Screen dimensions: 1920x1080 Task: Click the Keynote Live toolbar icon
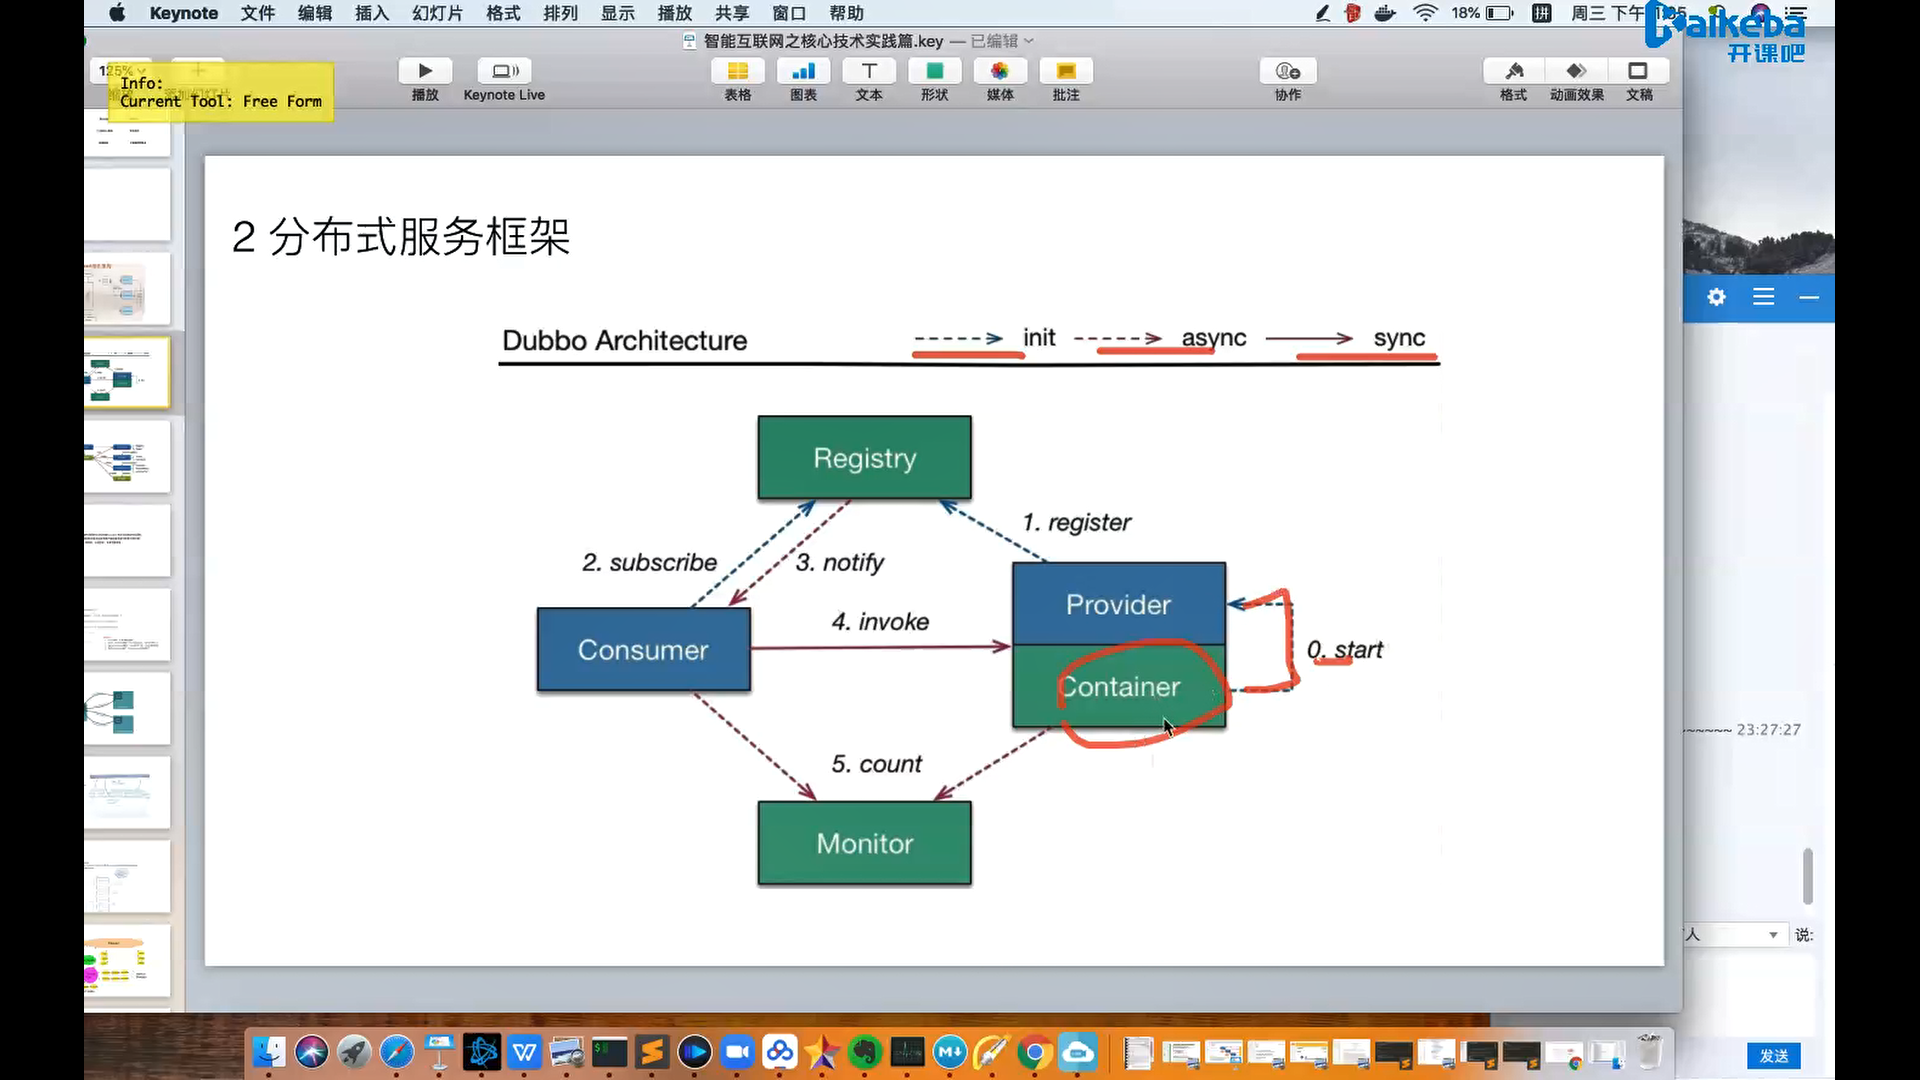tap(504, 71)
